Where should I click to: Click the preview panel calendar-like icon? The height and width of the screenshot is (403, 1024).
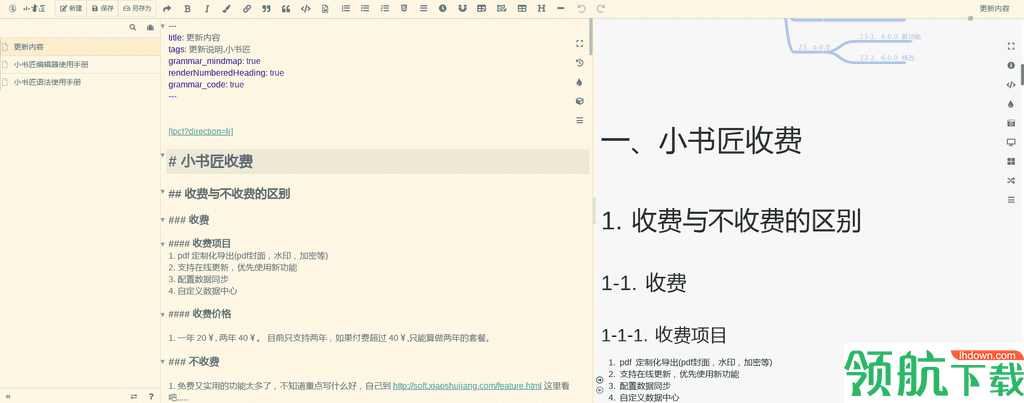(1011, 123)
